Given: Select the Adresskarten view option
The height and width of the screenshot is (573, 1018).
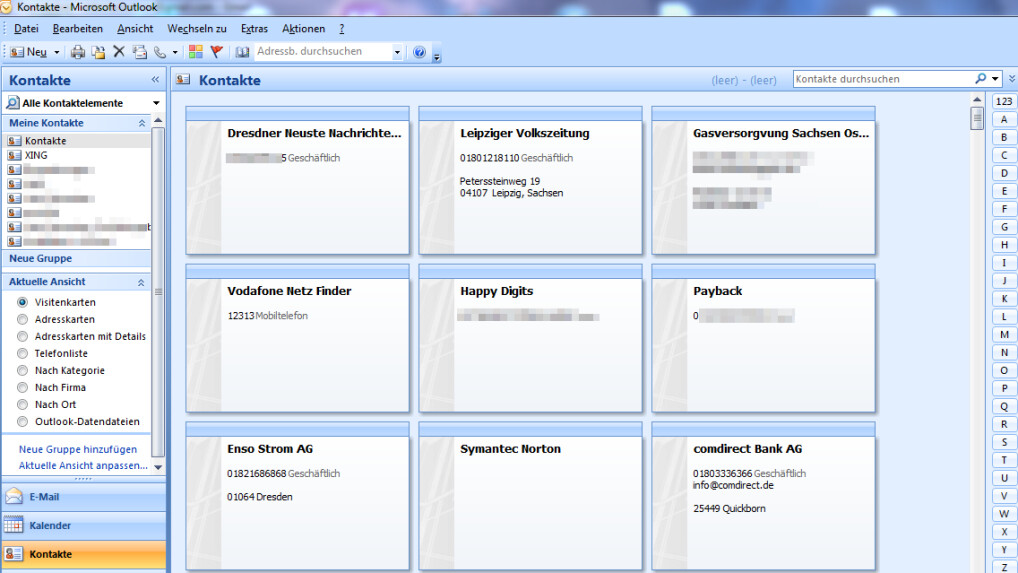Looking at the screenshot, I should point(23,319).
